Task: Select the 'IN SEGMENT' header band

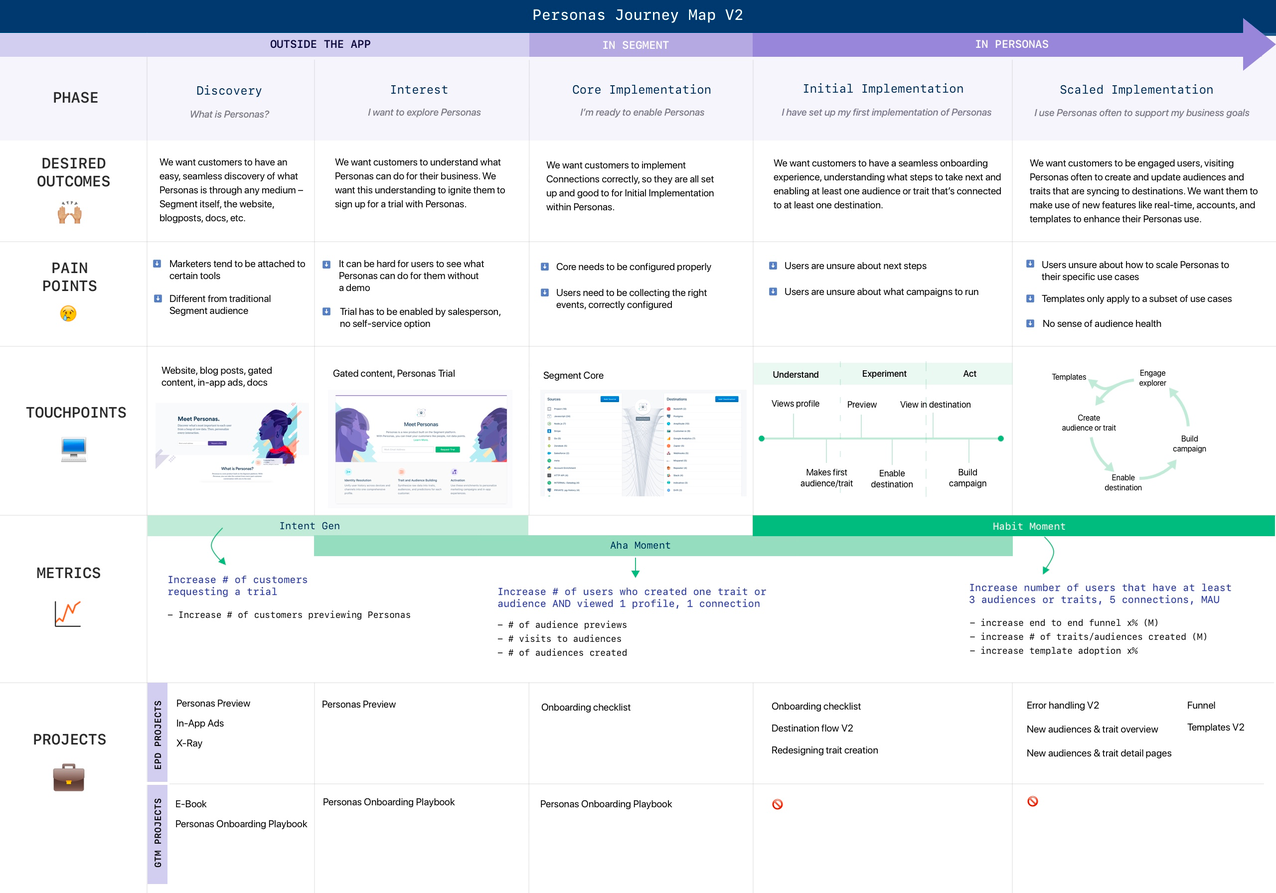Action: (640, 45)
